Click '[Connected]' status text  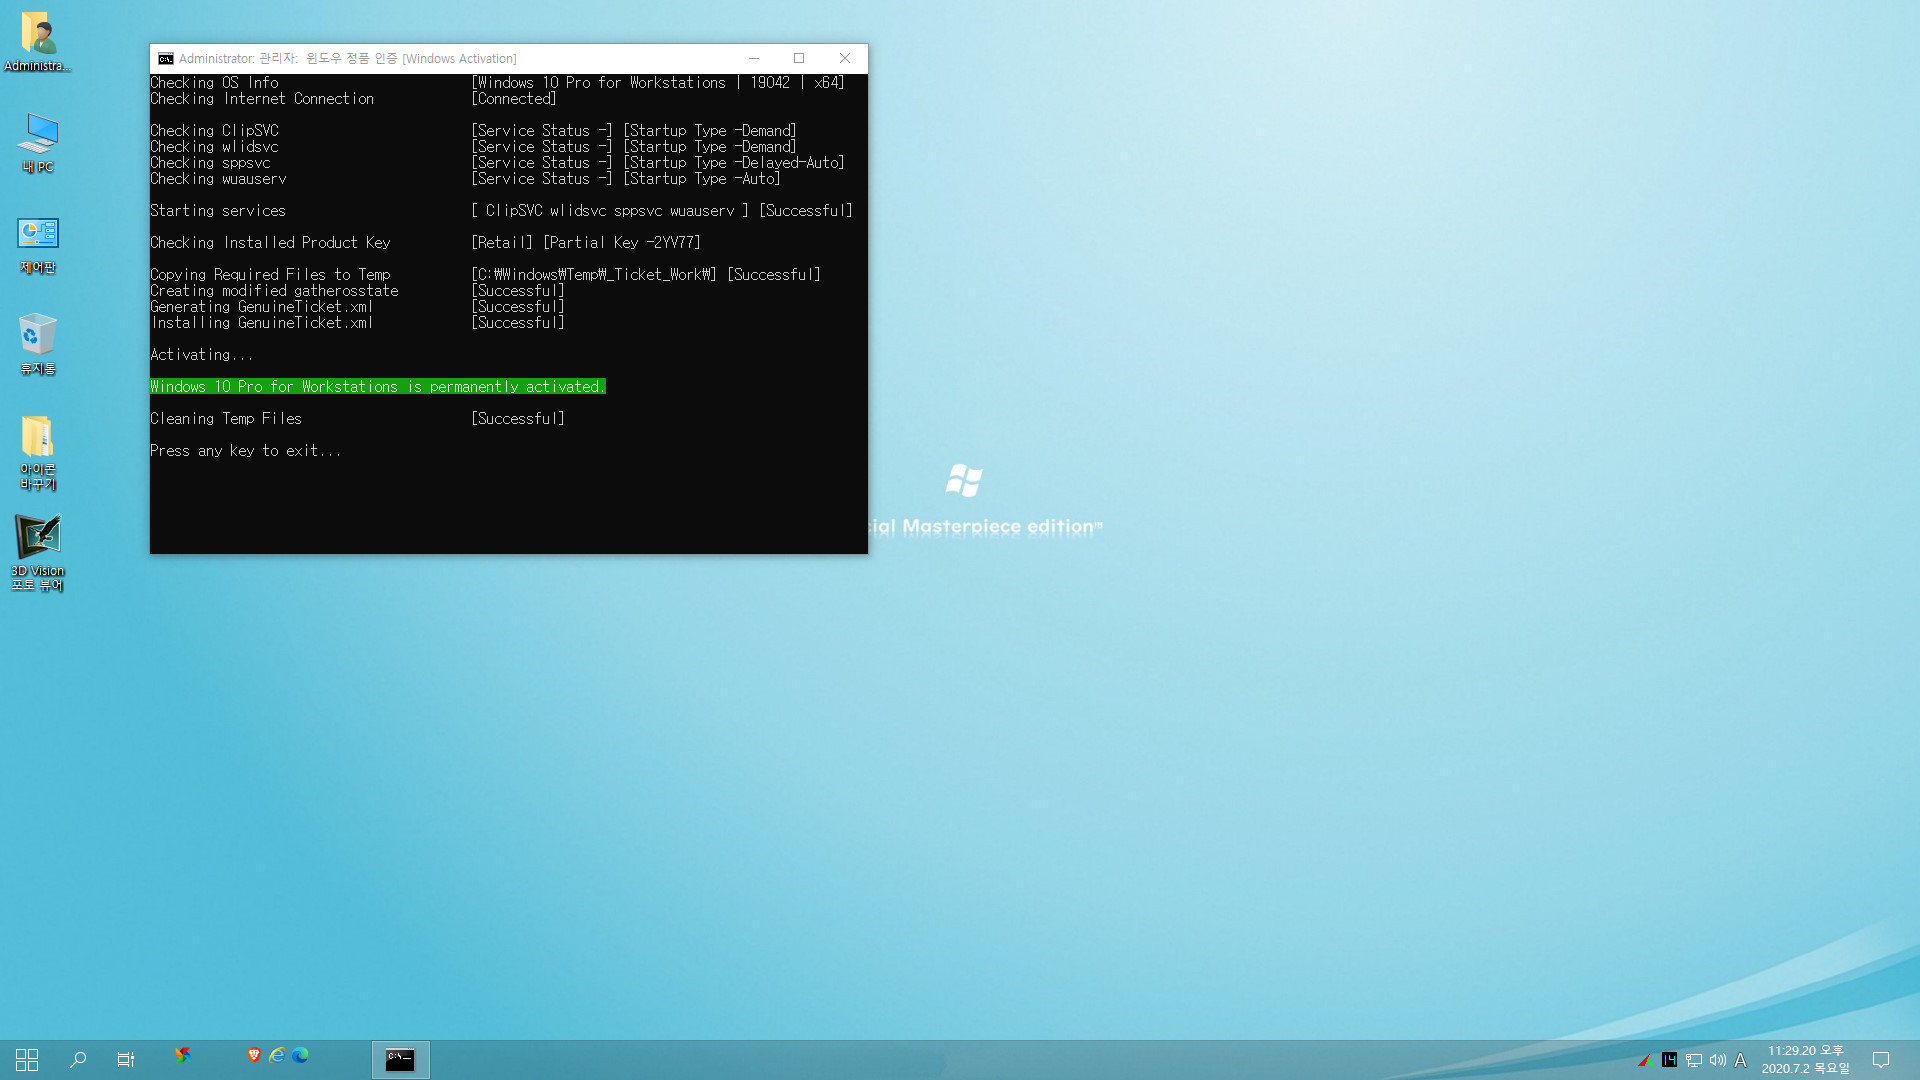coord(514,99)
